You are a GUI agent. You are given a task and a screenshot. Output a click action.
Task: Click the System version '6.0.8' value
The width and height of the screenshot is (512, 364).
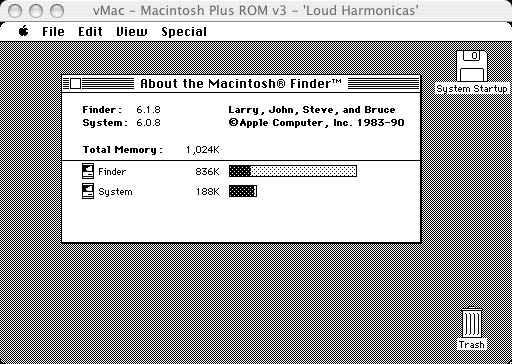click(148, 123)
